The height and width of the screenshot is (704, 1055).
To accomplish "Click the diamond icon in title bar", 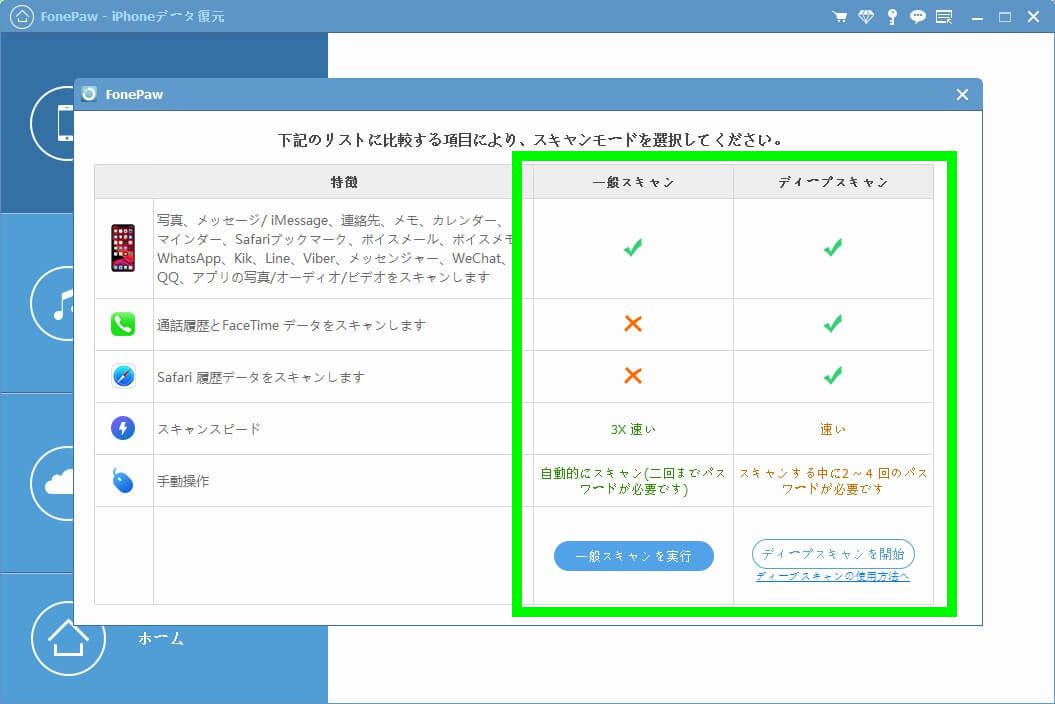I will pyautogui.click(x=866, y=17).
